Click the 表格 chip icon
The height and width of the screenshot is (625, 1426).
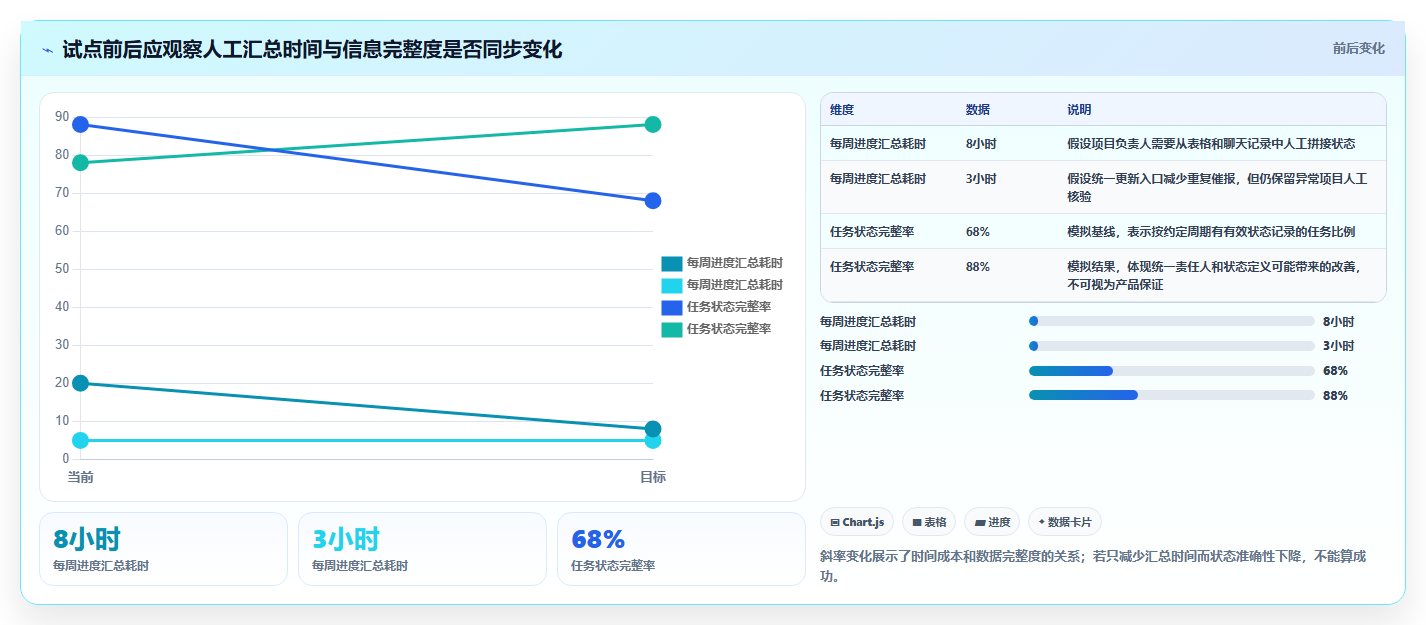[x=917, y=522]
